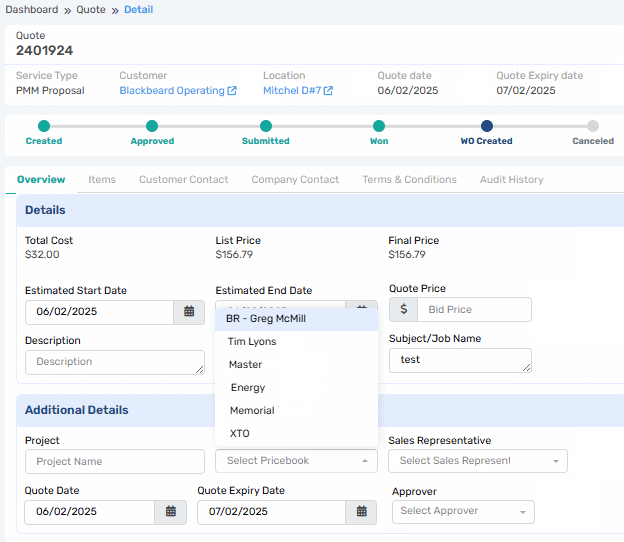Open calendar picker for Quote Expiry Date field

[361, 512]
